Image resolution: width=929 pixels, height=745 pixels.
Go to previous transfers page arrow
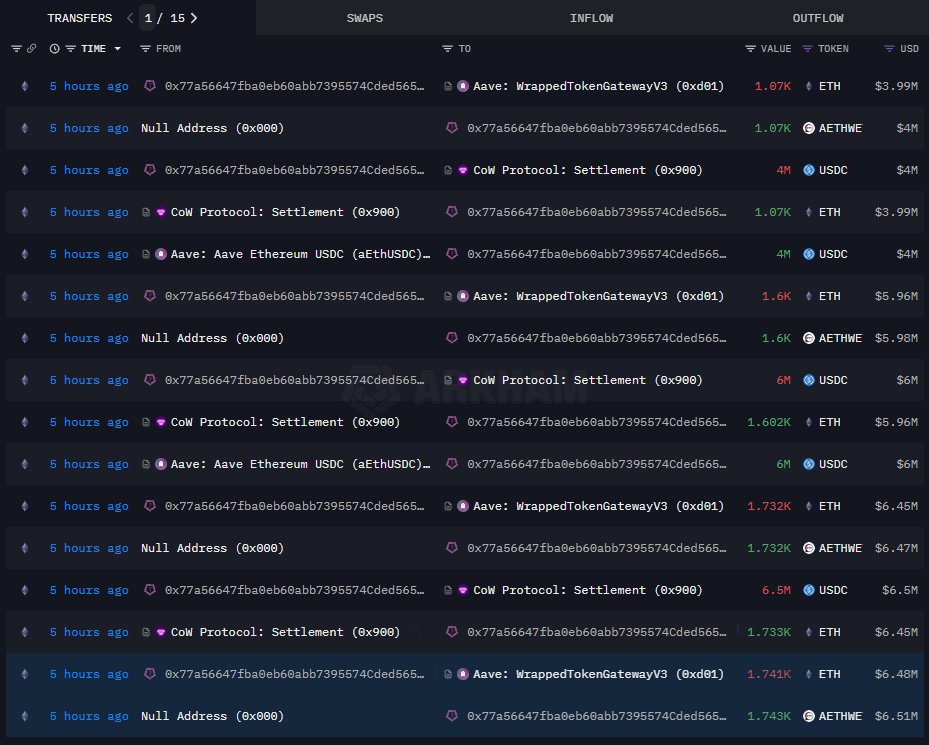pos(130,18)
